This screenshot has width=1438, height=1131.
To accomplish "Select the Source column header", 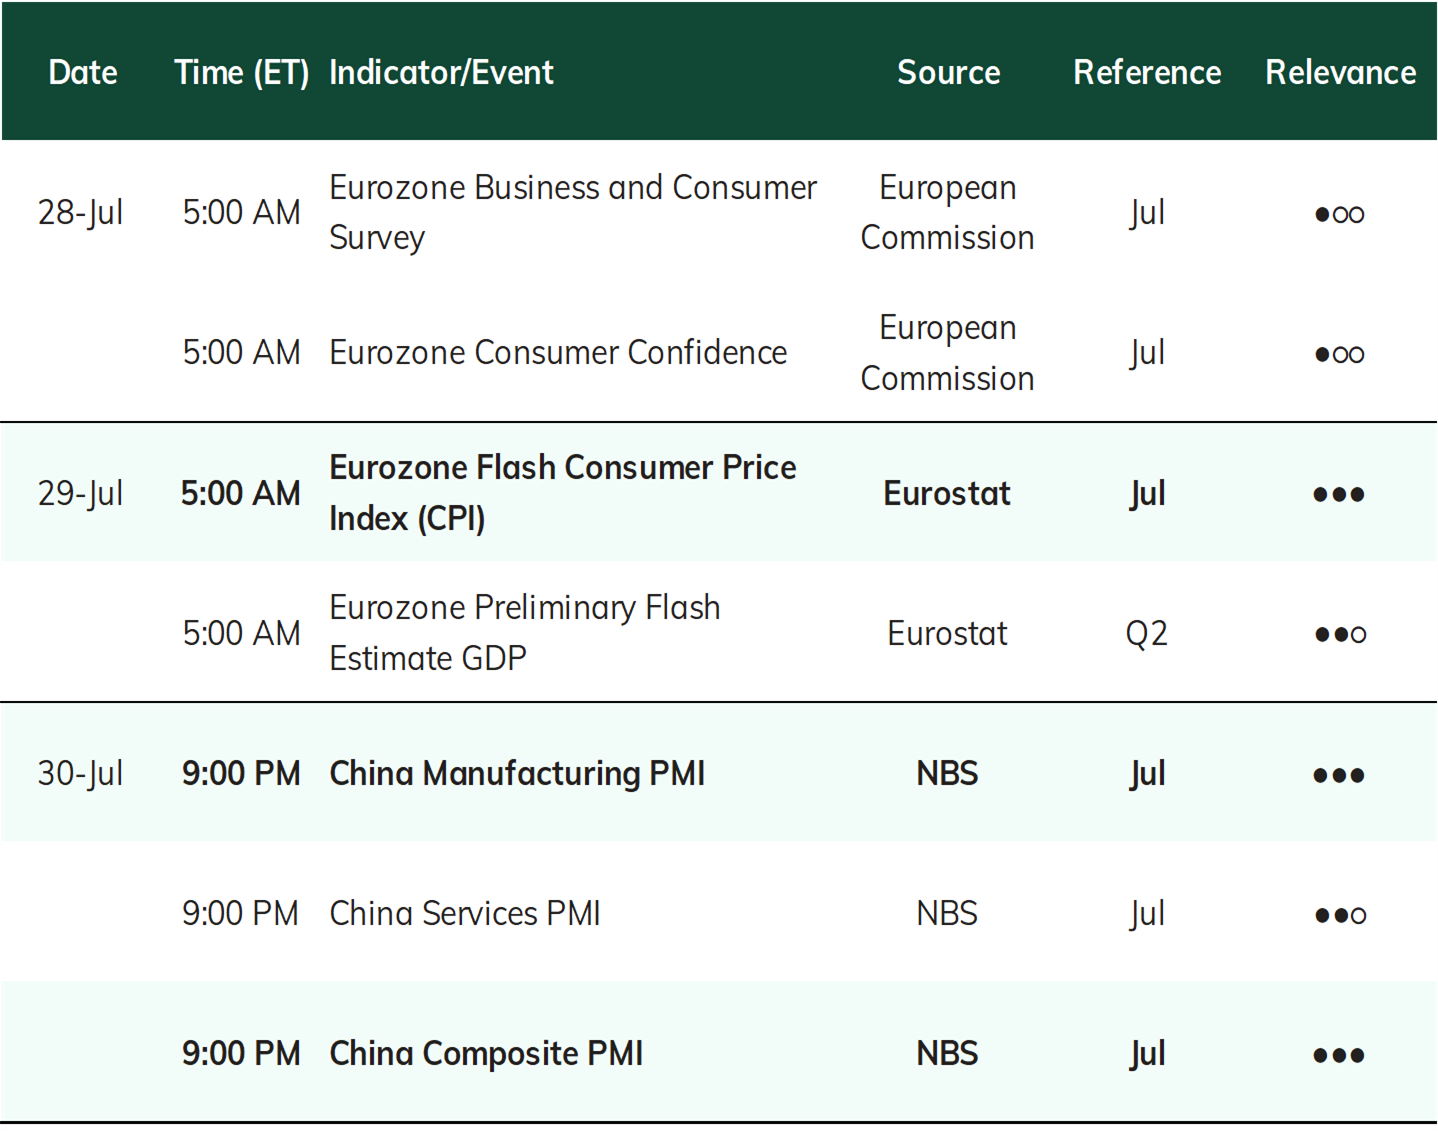I will (948, 72).
